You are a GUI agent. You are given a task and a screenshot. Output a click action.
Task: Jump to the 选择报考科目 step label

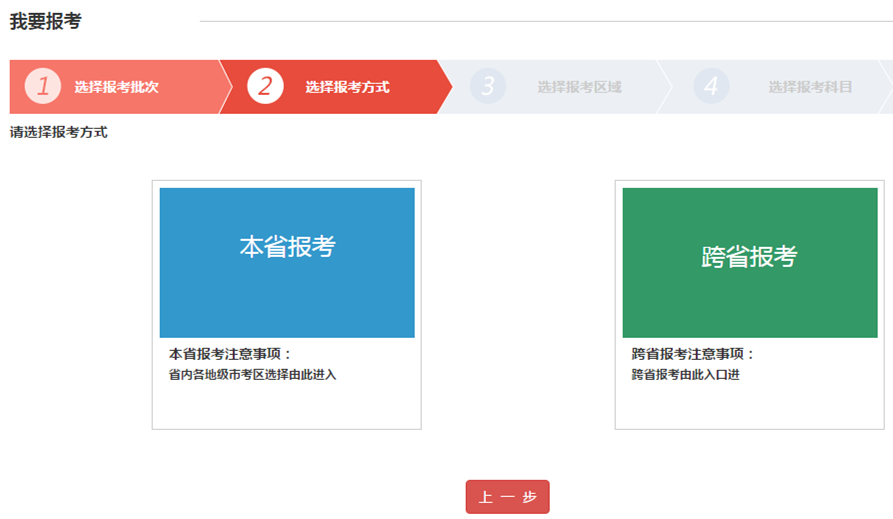[810, 87]
